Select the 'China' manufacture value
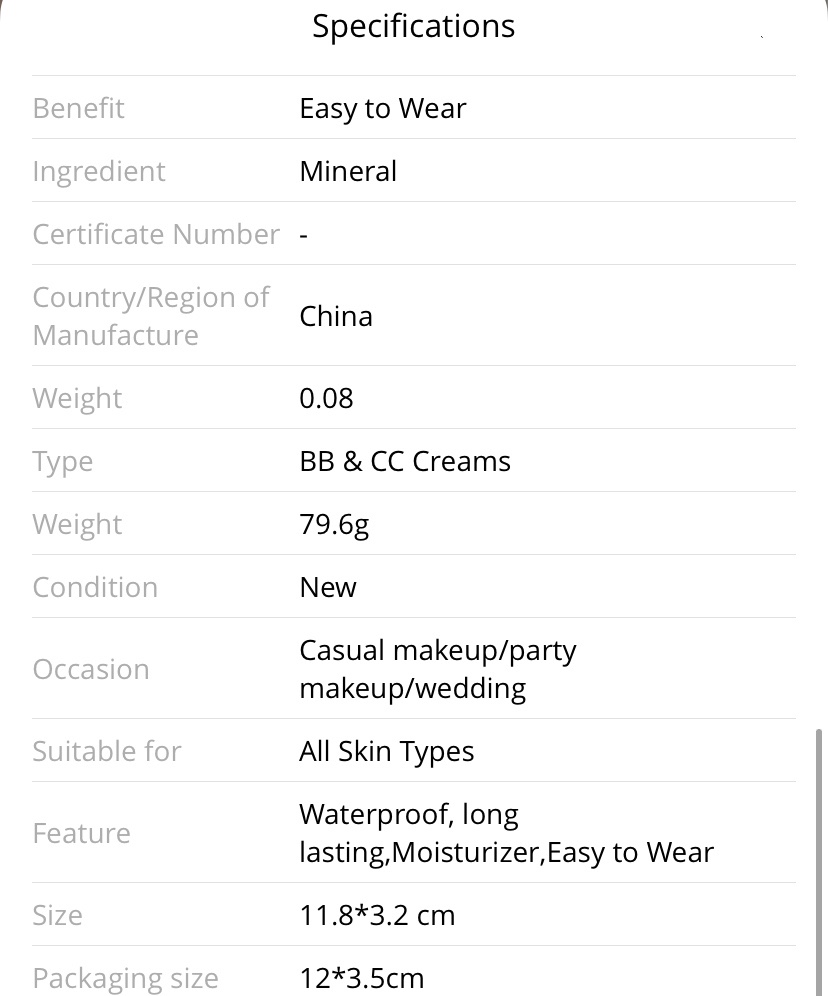 point(335,316)
